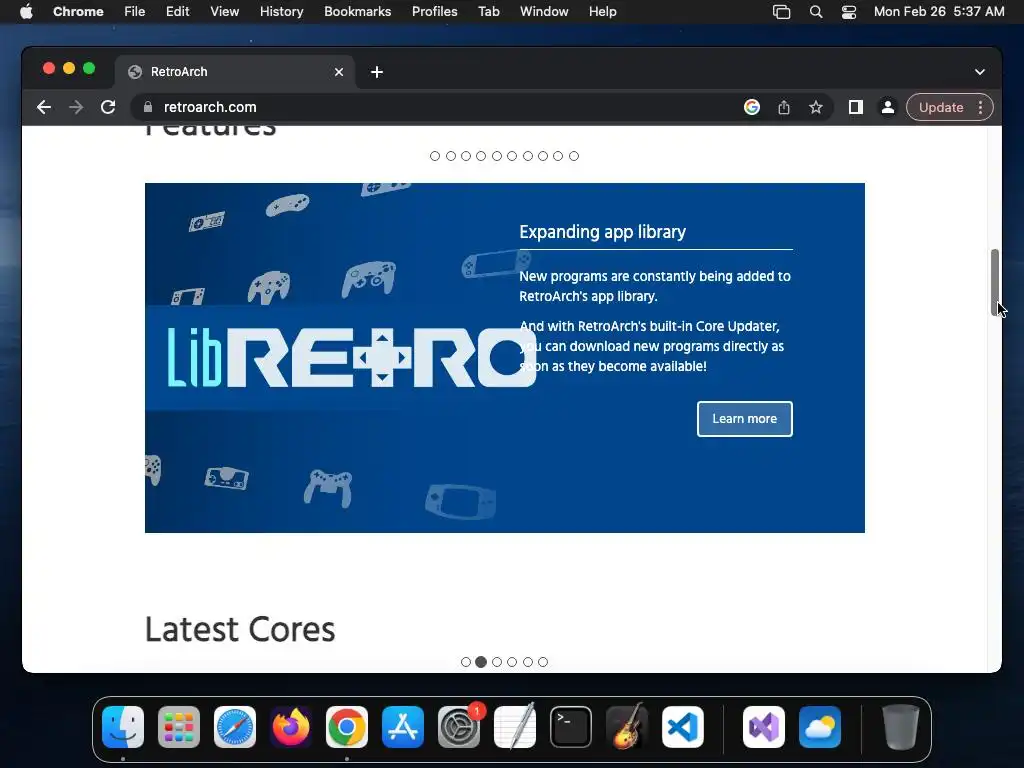Open the File menu
Screen dimensions: 1024x768
tap(135, 12)
